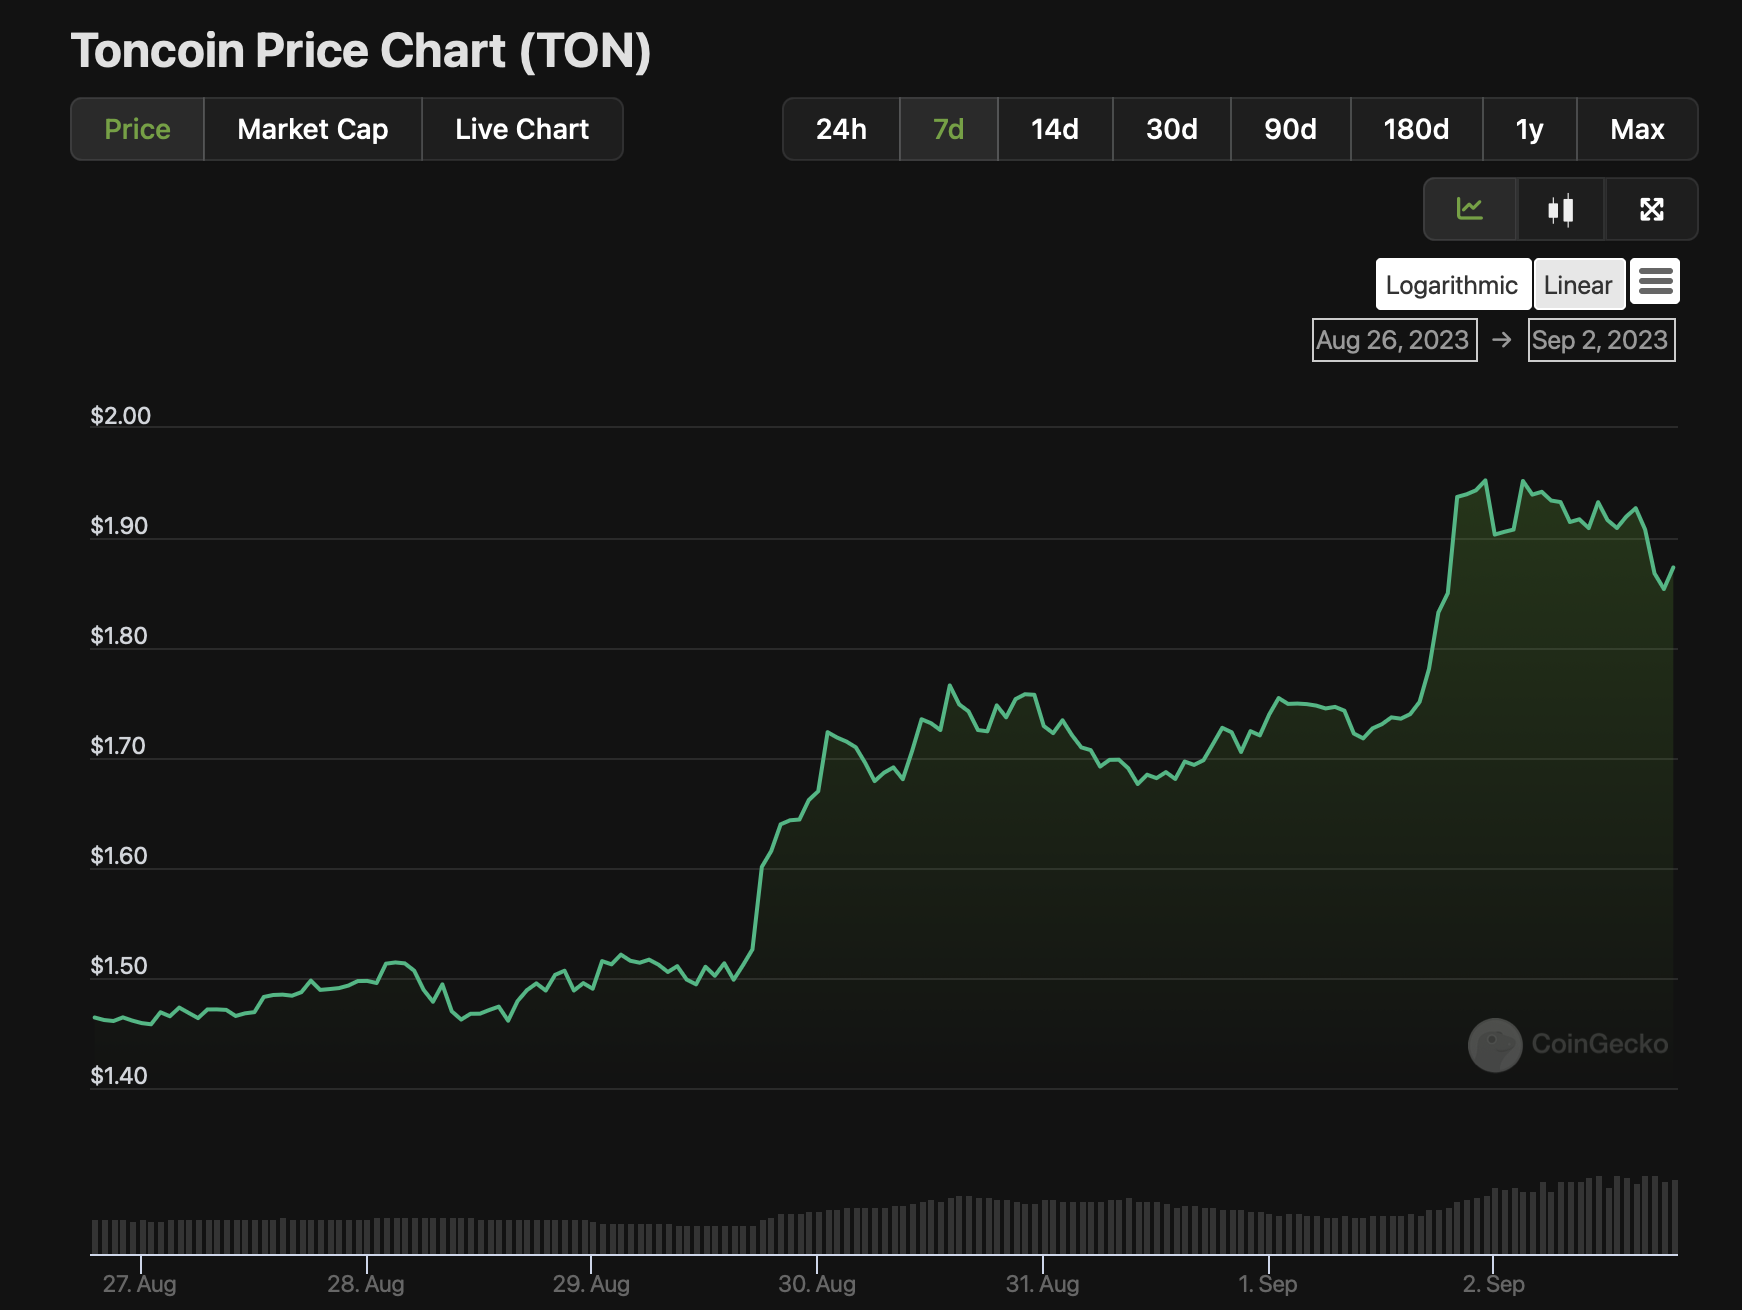Viewport: 1742px width, 1310px height.
Task: Open the Live Chart tab
Action: [522, 129]
